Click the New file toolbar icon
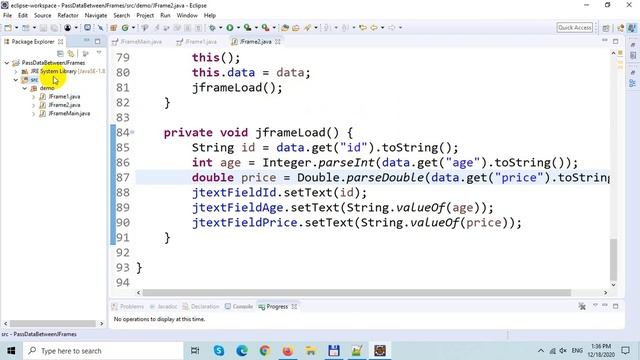The height and width of the screenshot is (360, 640). click(8, 28)
